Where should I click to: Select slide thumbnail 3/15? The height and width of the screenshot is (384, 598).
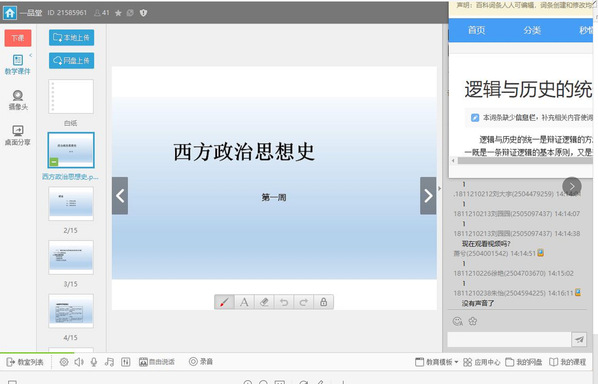click(71, 257)
